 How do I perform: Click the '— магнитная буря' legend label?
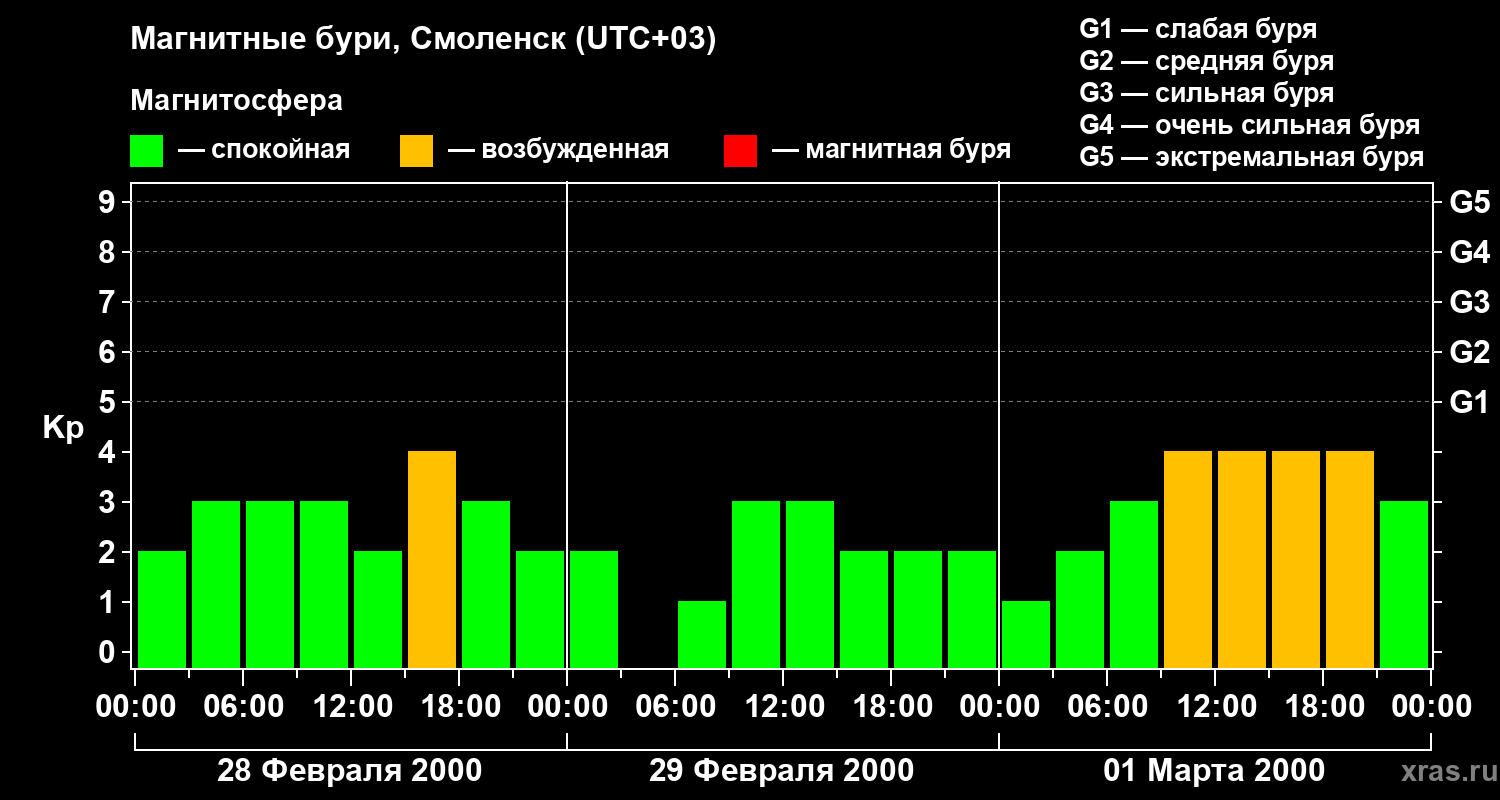[891, 150]
